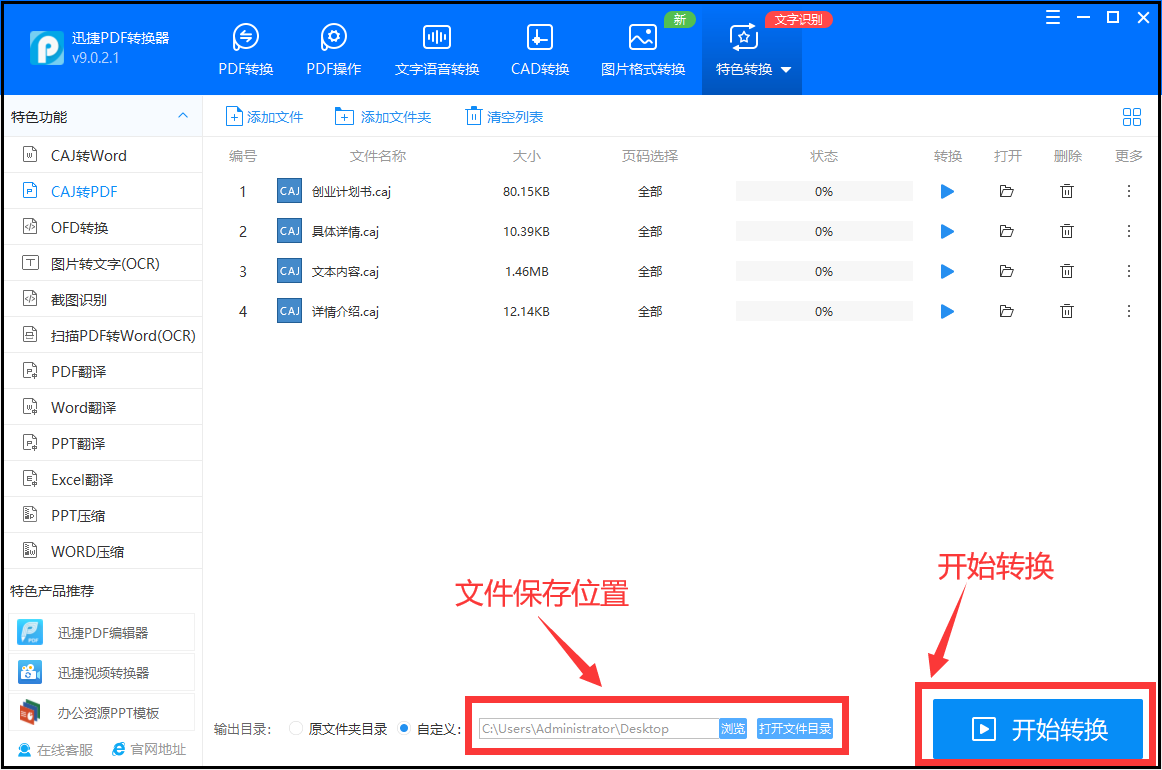Viewport: 1162px width, 770px height.
Task: Start converting 创业计划书.caj with play icon
Action: click(x=947, y=191)
